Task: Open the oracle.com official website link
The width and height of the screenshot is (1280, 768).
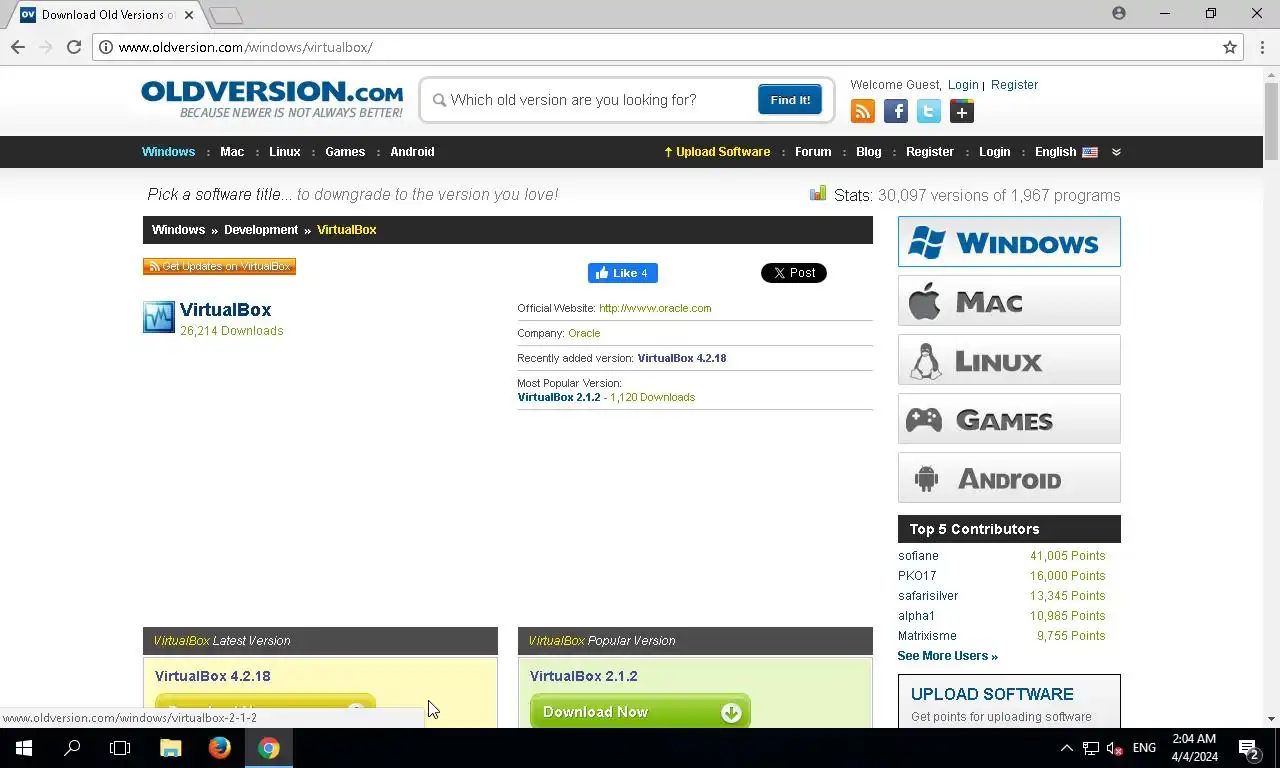Action: point(655,308)
